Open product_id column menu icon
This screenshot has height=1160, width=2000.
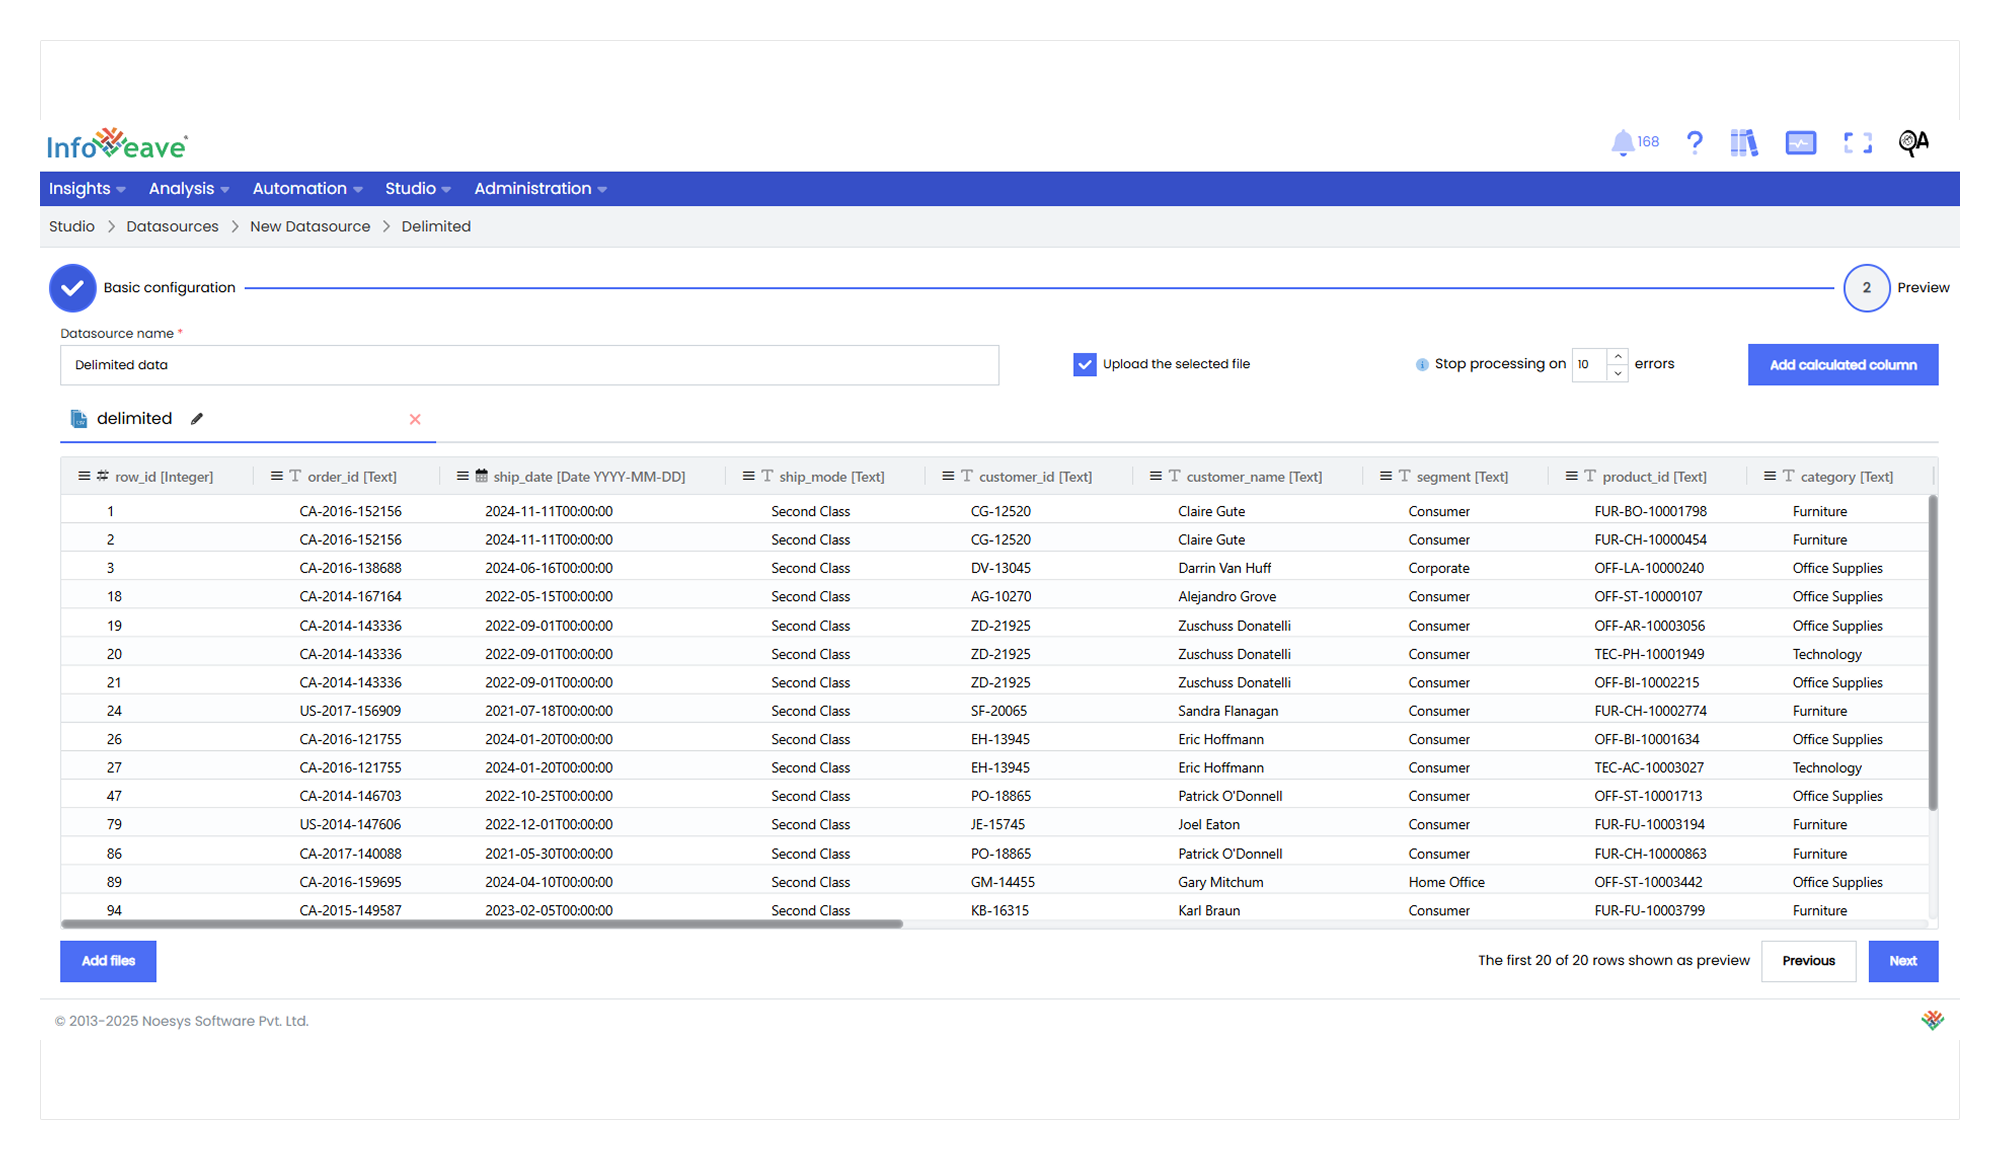(x=1572, y=476)
